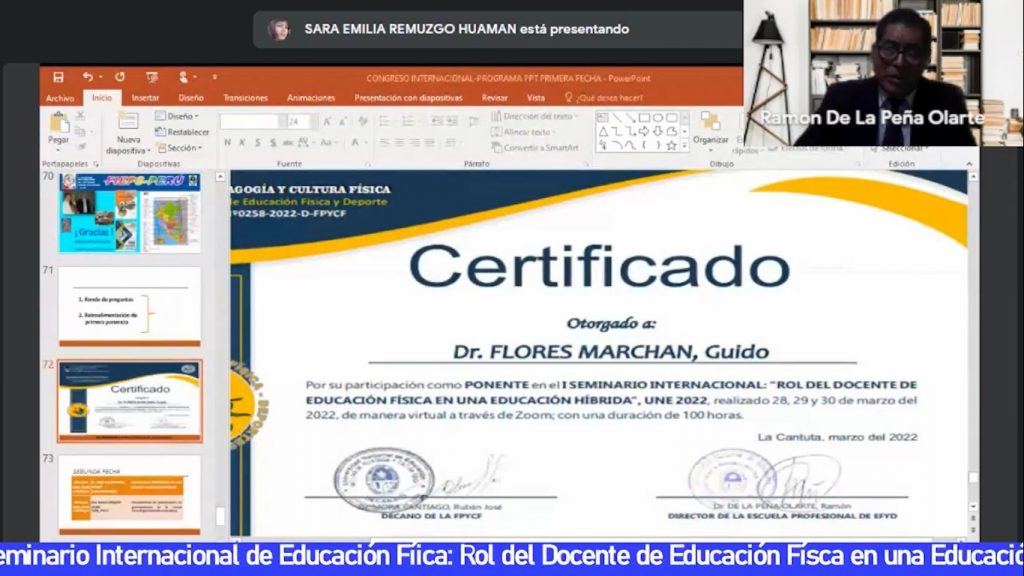Click Ramon De La Peña Olarte video tile
Viewport: 1024px width, 576px height.
(883, 72)
